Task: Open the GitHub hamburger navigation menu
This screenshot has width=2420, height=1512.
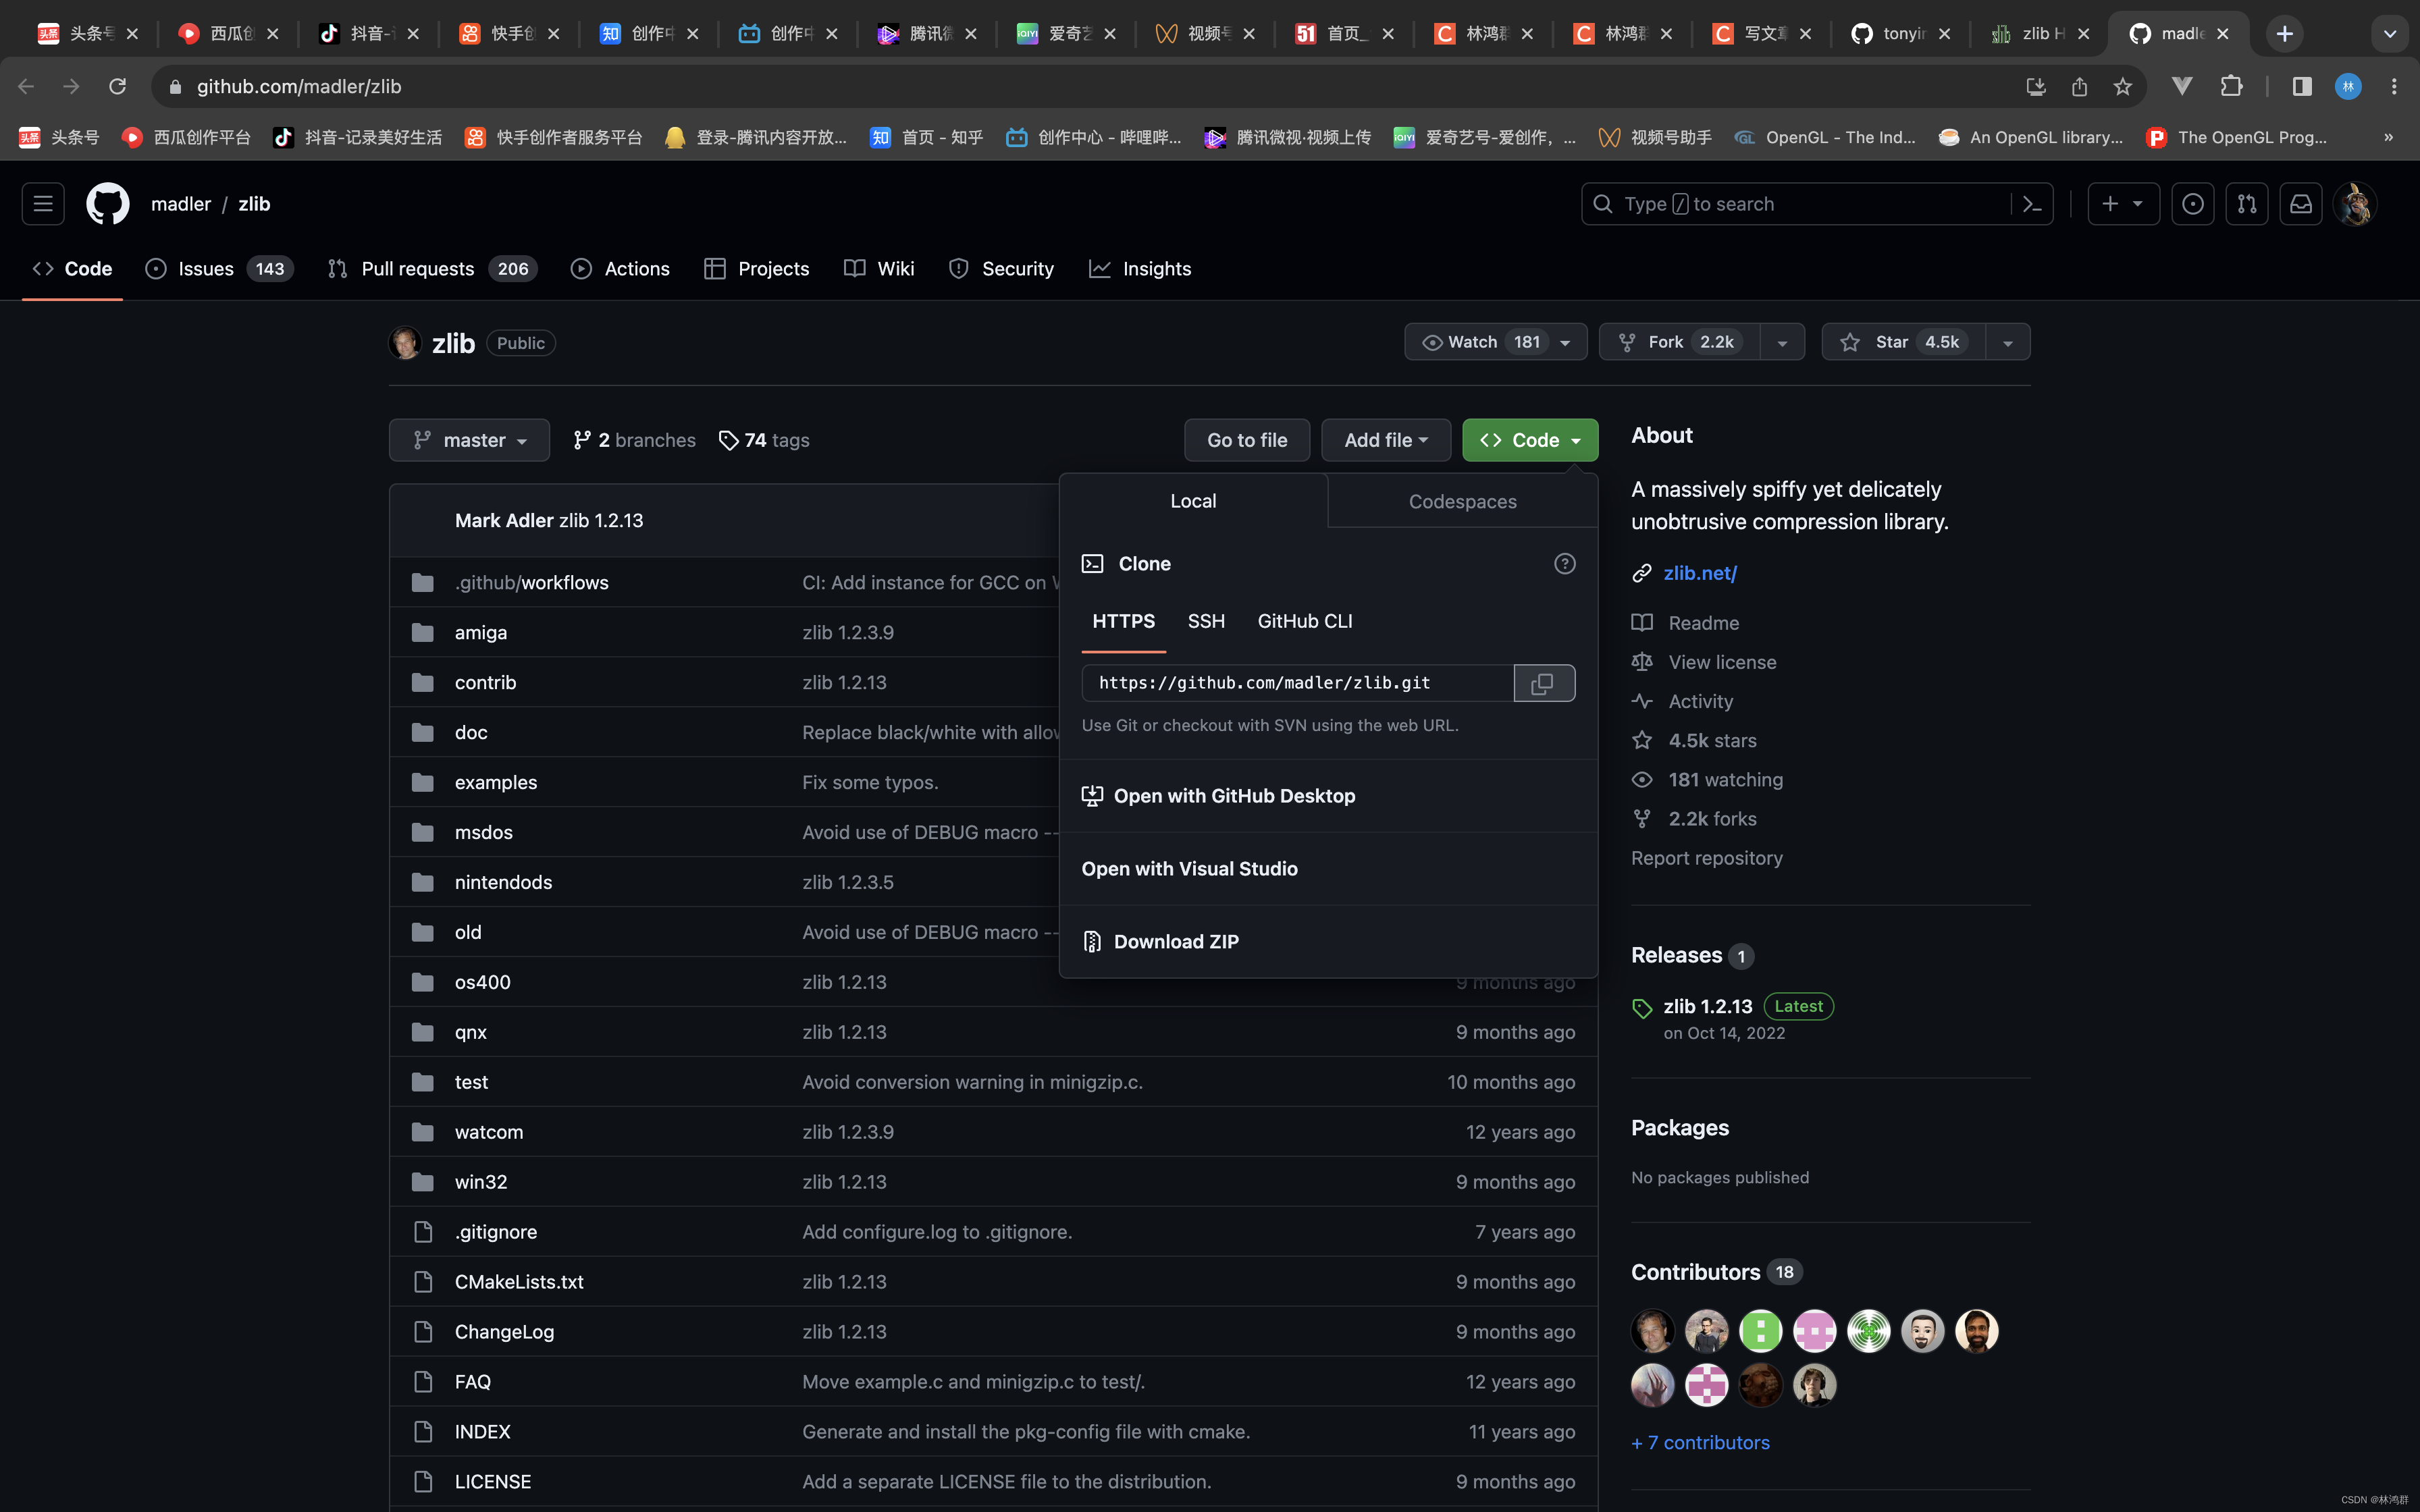Action: coord(43,204)
